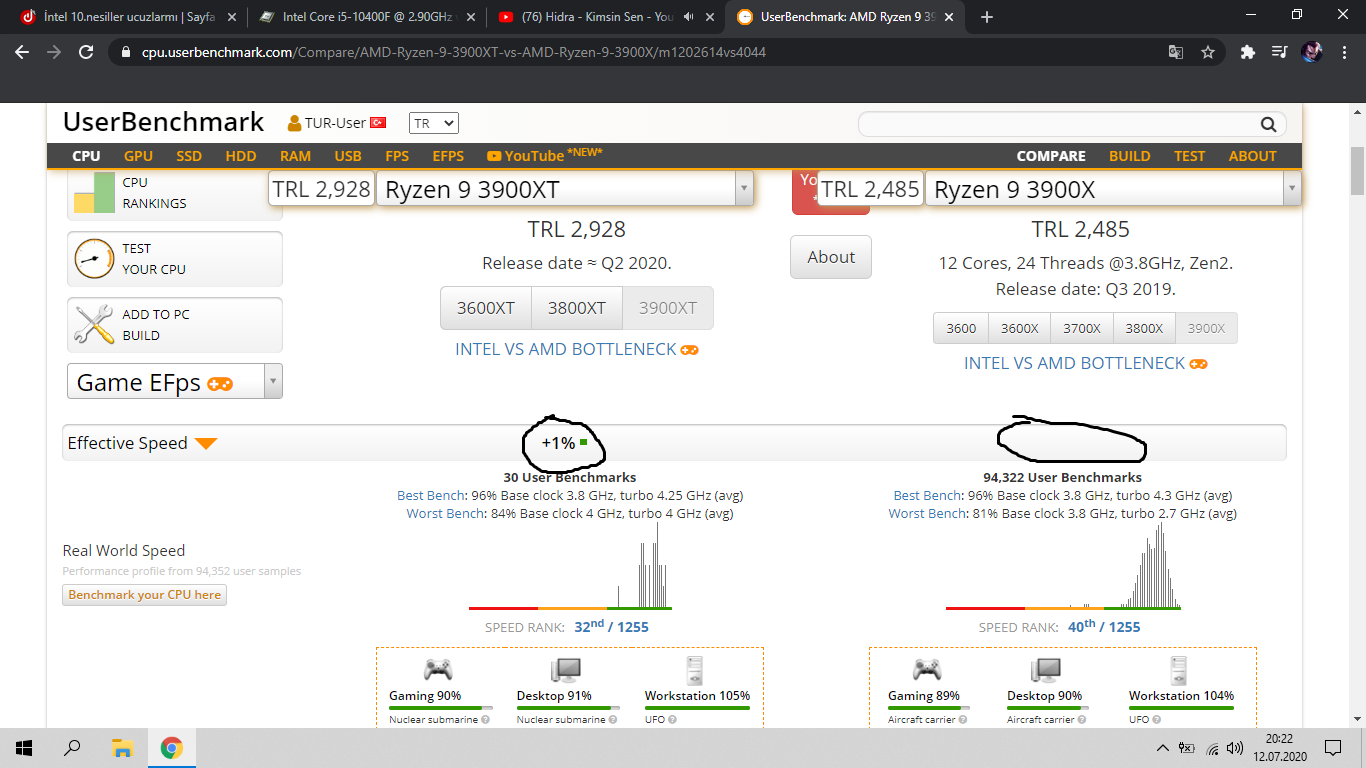Open the Game EFps dropdown

(274, 382)
